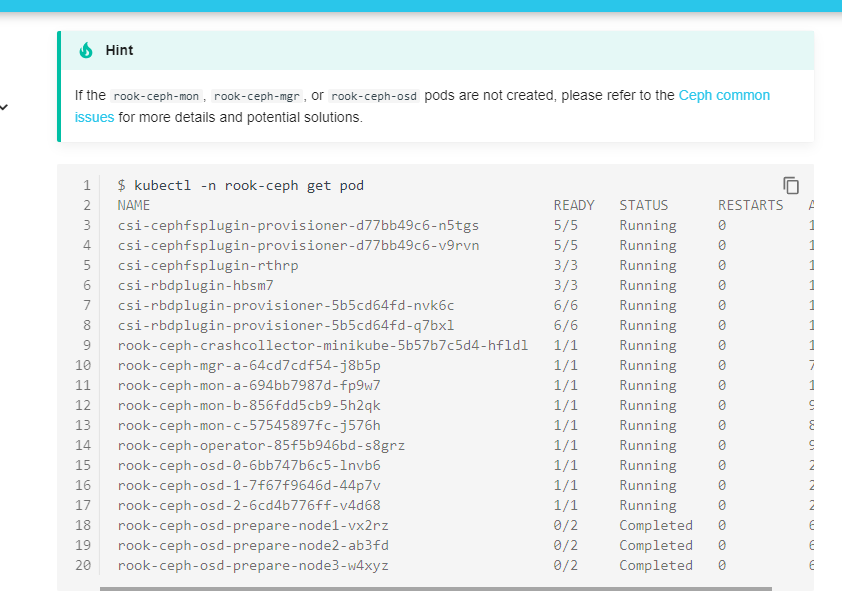Viewport: 842px width, 606px height.
Task: Copy the code block with copy icon
Action: tap(790, 186)
